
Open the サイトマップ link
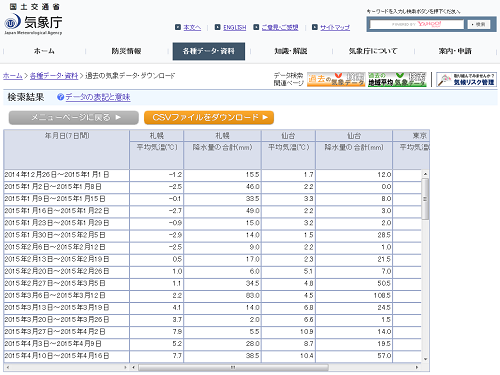[335, 27]
